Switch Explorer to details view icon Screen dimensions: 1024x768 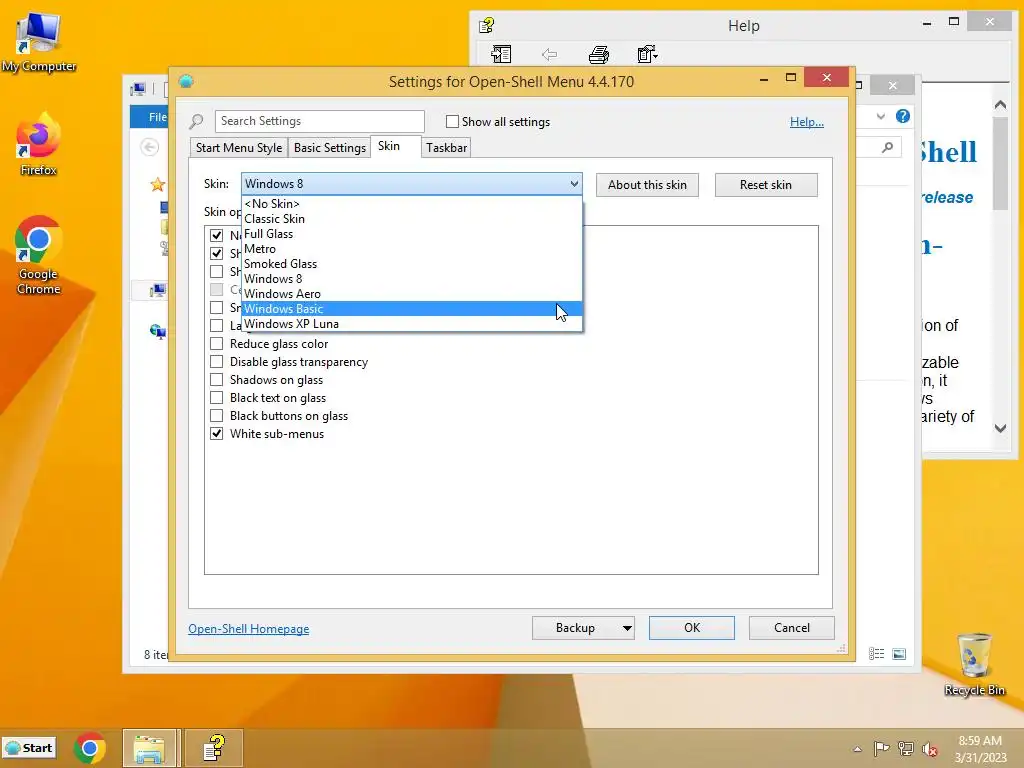(x=876, y=654)
